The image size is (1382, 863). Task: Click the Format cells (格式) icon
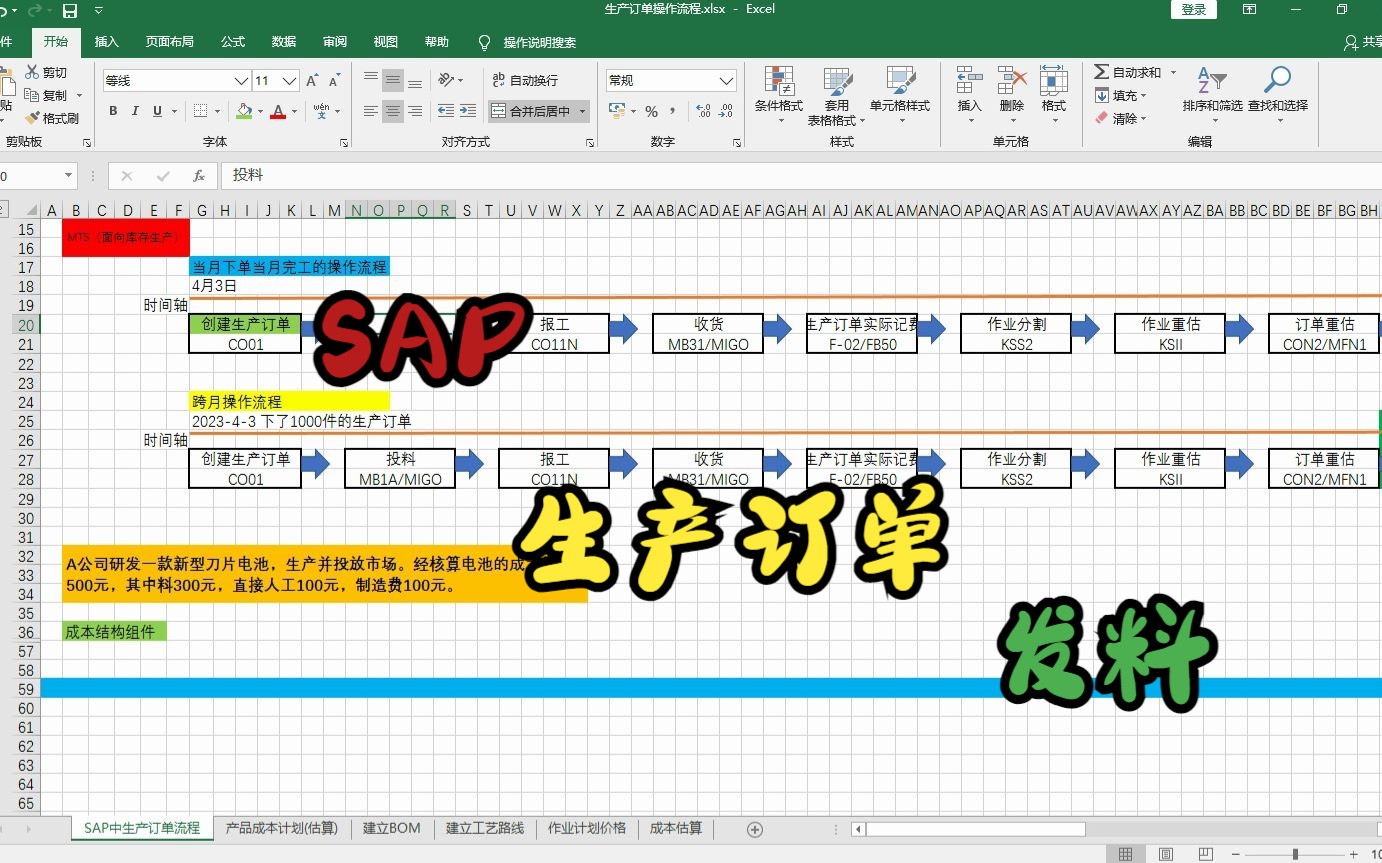coord(1053,81)
